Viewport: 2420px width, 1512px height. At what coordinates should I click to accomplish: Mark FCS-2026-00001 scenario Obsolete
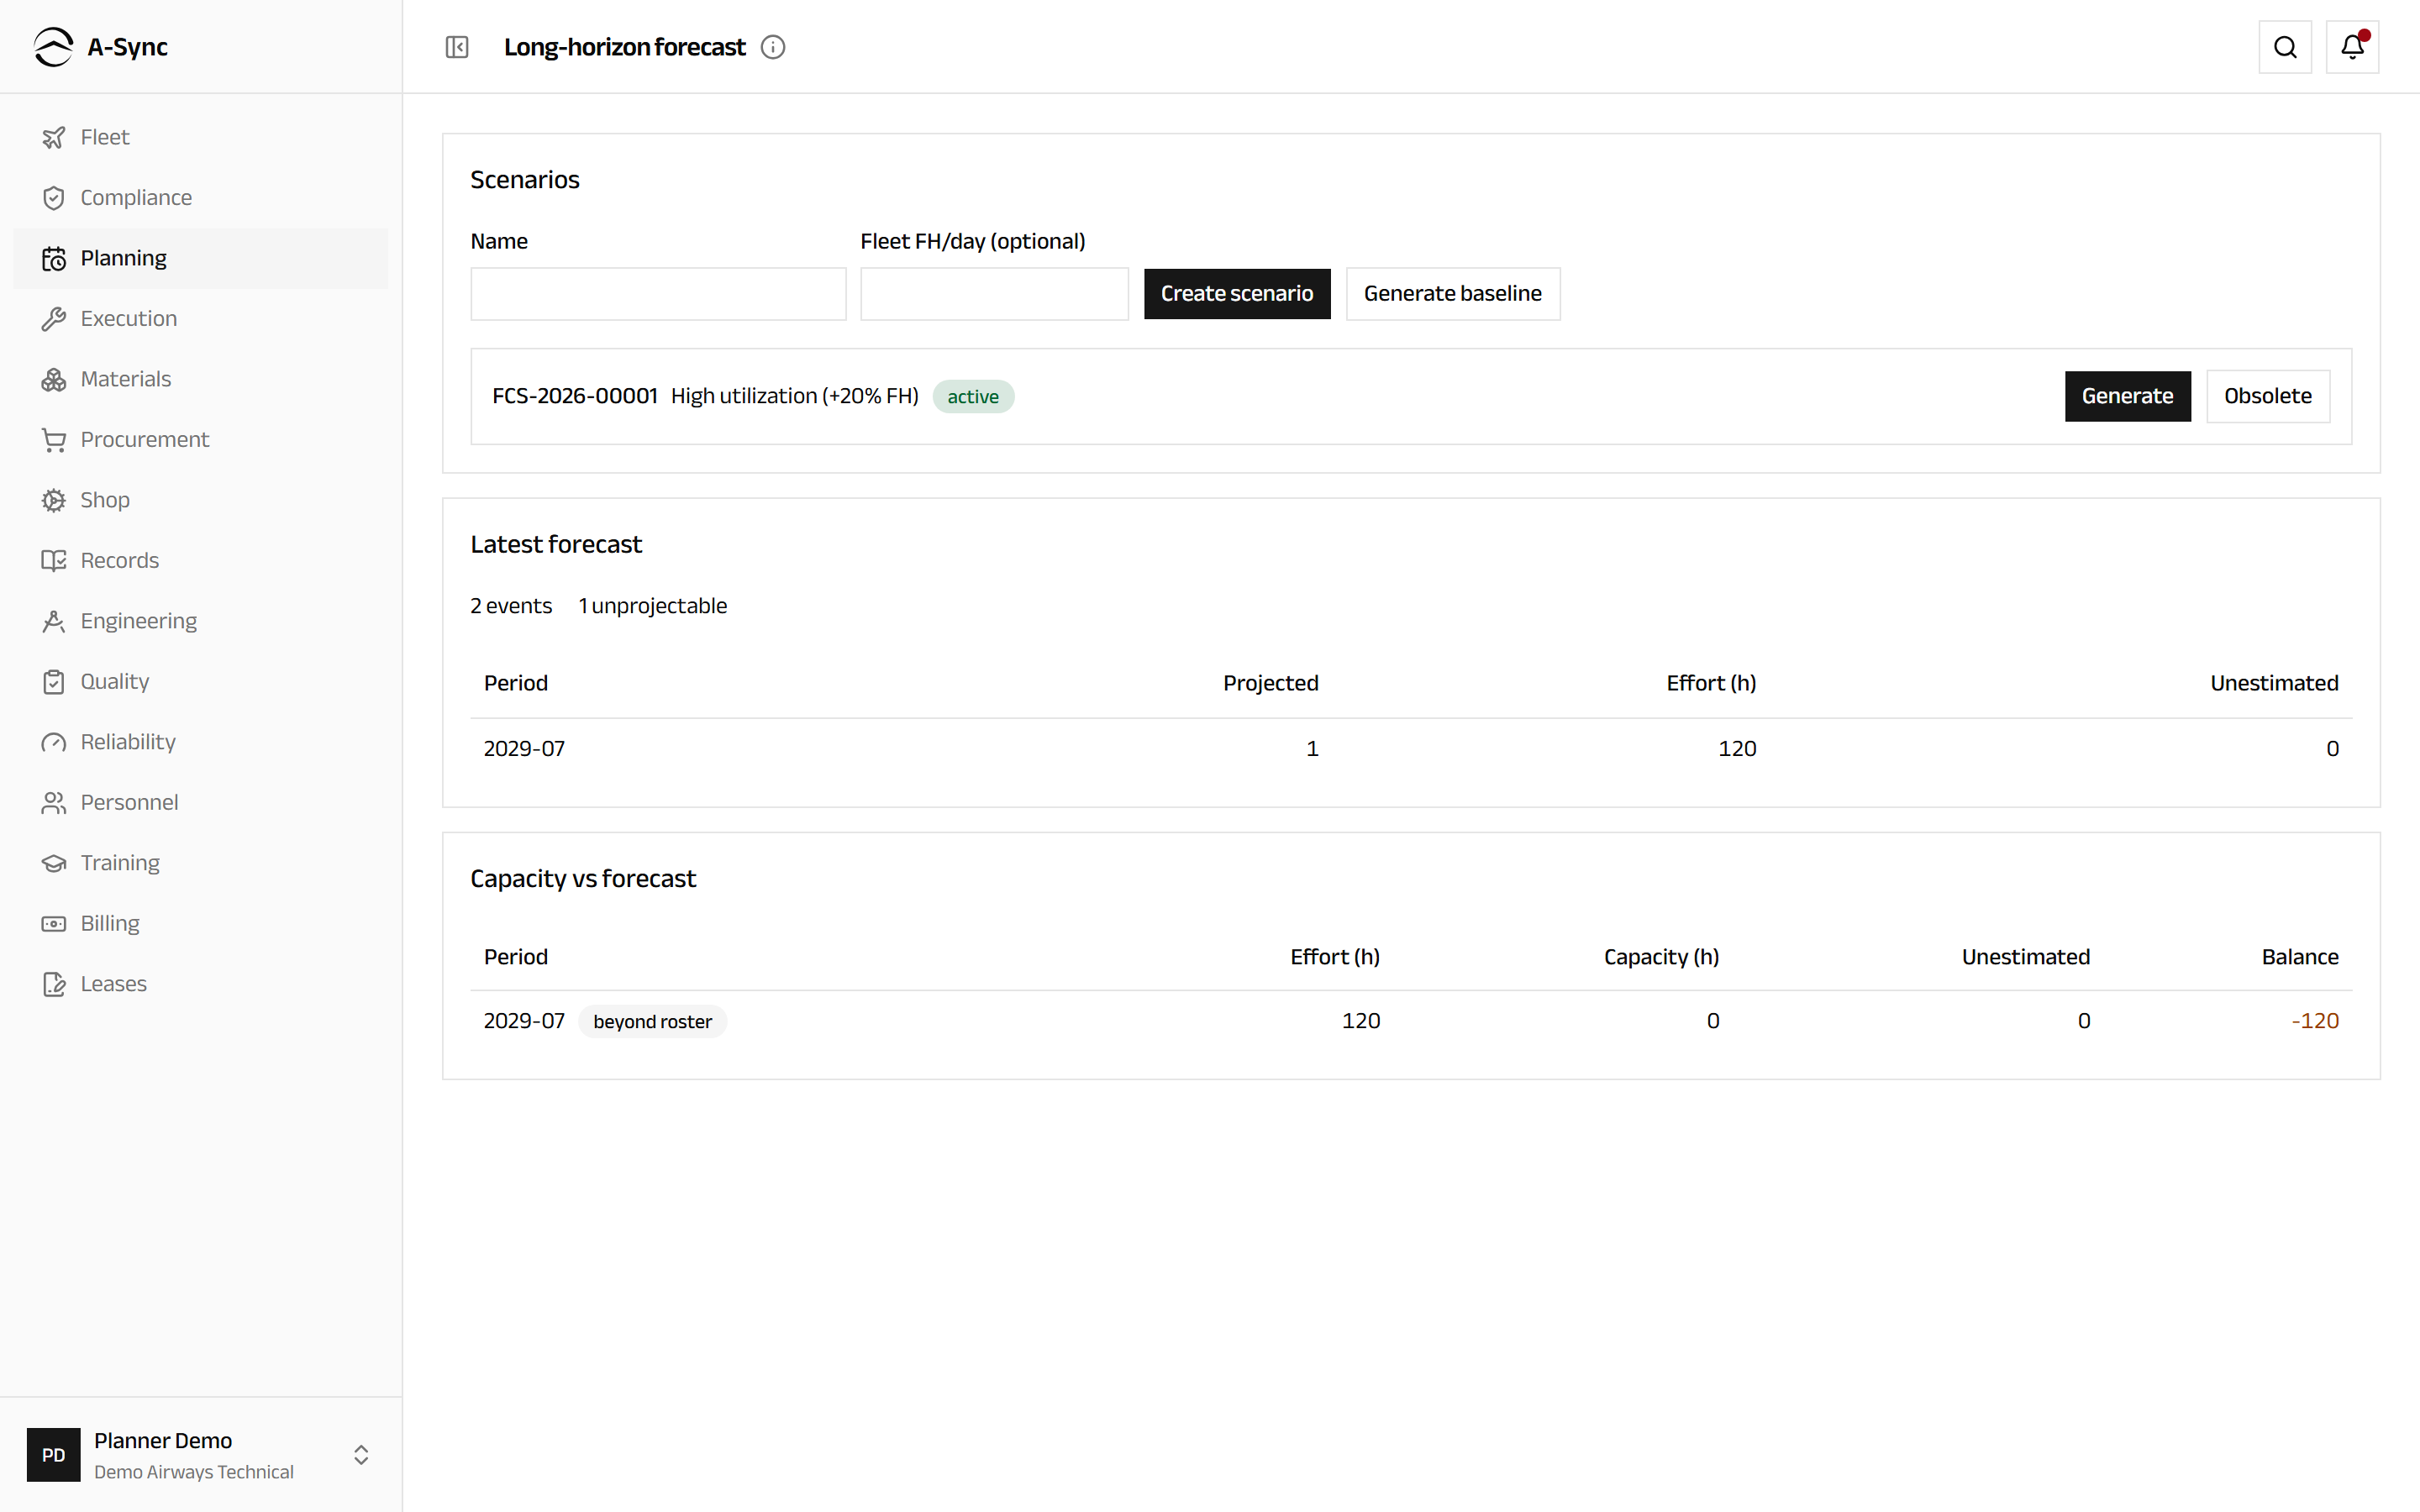point(2267,396)
